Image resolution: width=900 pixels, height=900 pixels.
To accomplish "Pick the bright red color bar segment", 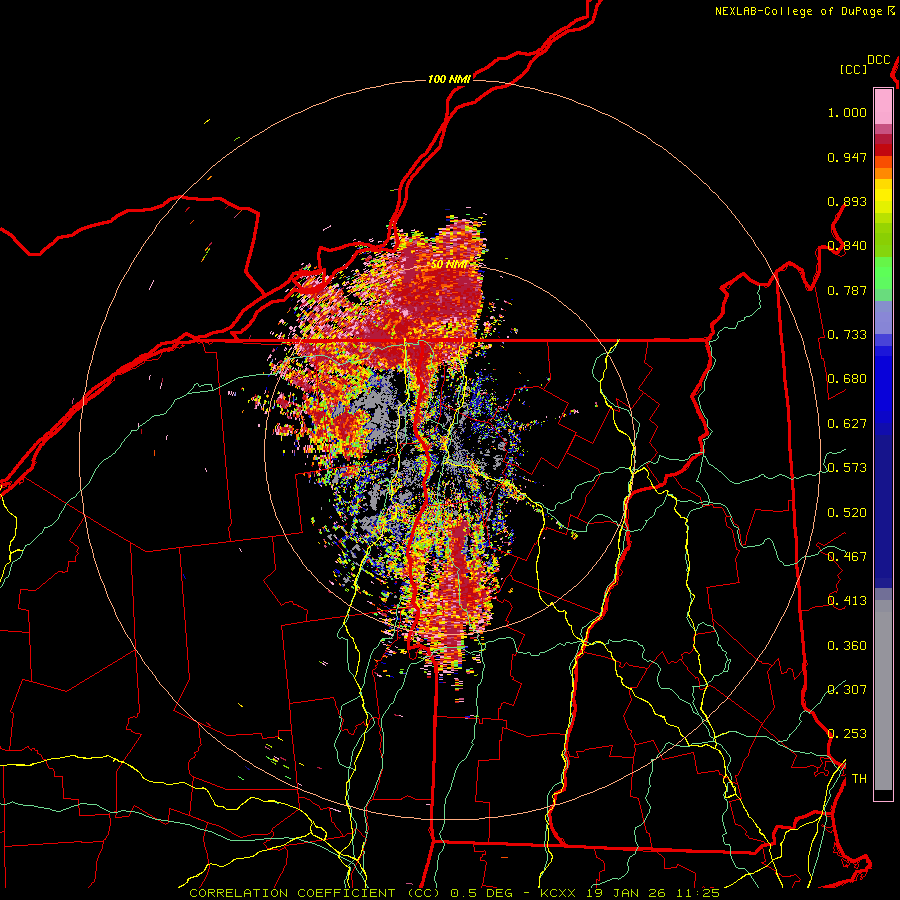I will coord(883,150).
